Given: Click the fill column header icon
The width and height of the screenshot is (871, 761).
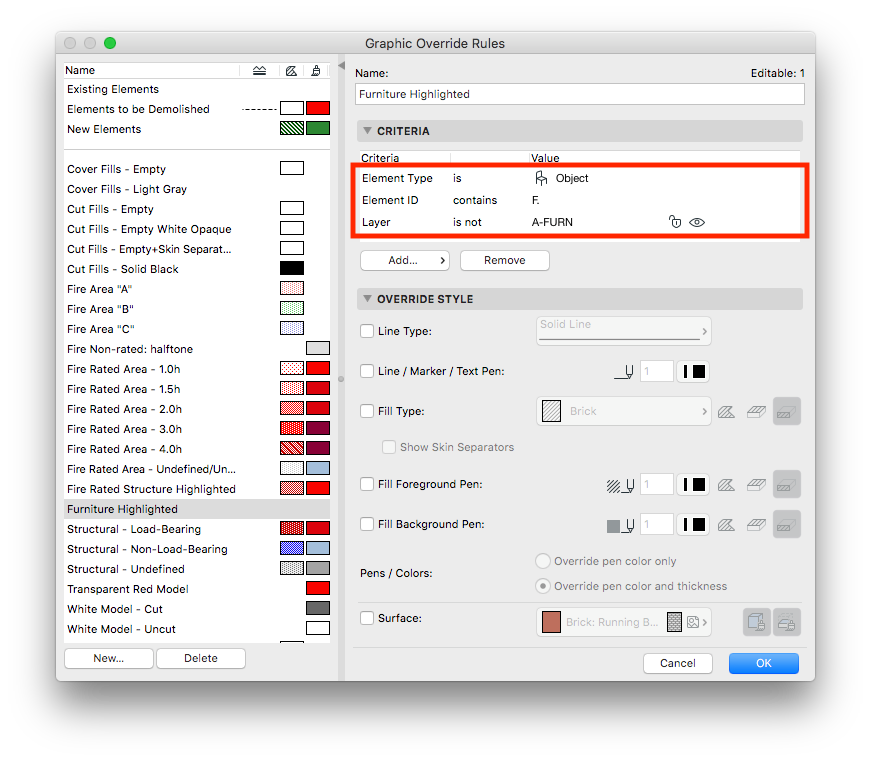Looking at the screenshot, I should point(291,71).
